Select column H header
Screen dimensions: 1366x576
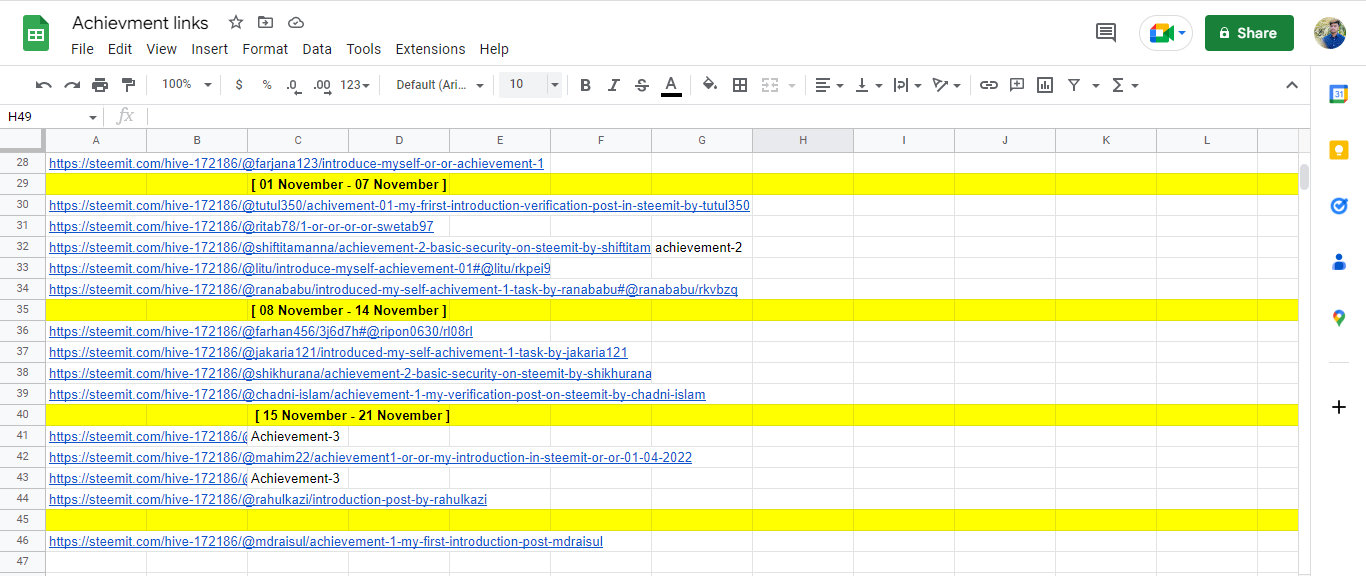[x=803, y=141]
